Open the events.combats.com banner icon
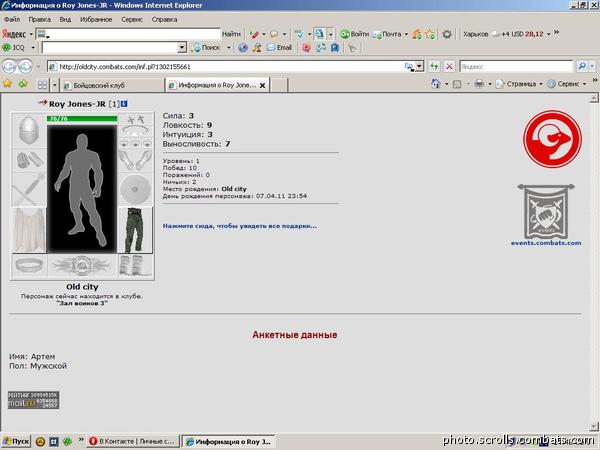Image resolution: width=600 pixels, height=450 pixels. coord(546,212)
